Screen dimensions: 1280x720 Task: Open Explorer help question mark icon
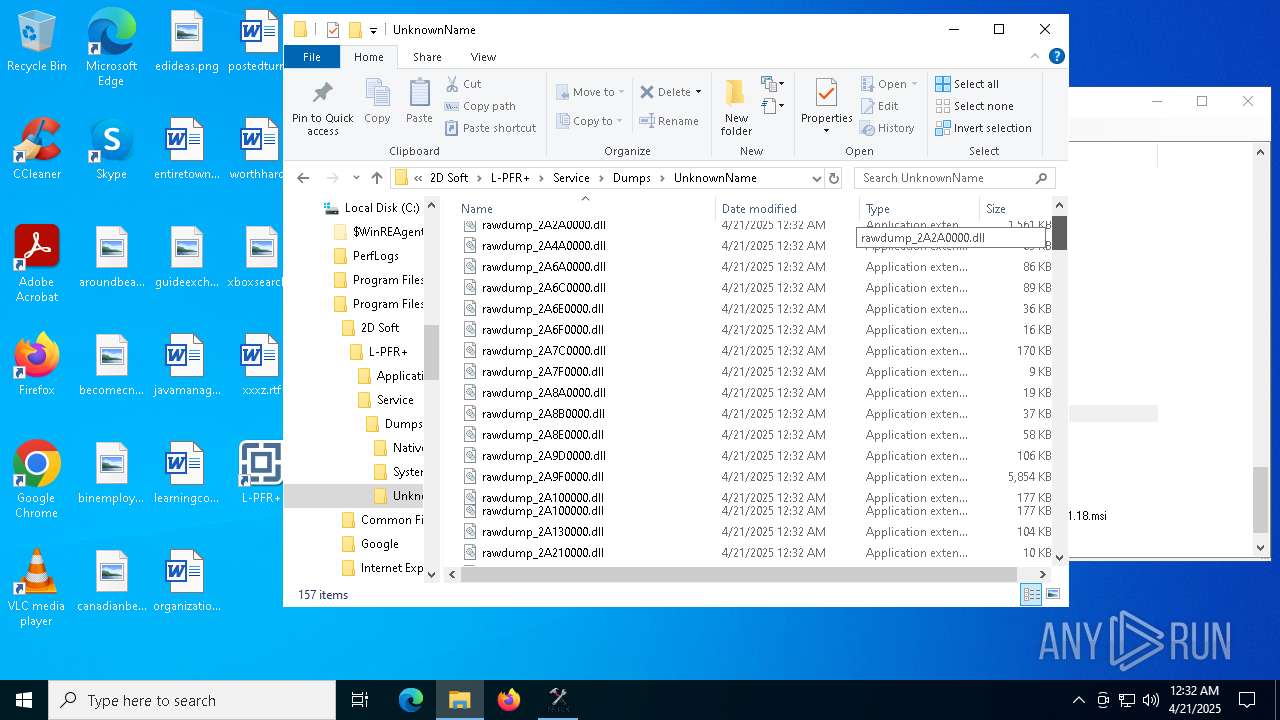point(1056,57)
